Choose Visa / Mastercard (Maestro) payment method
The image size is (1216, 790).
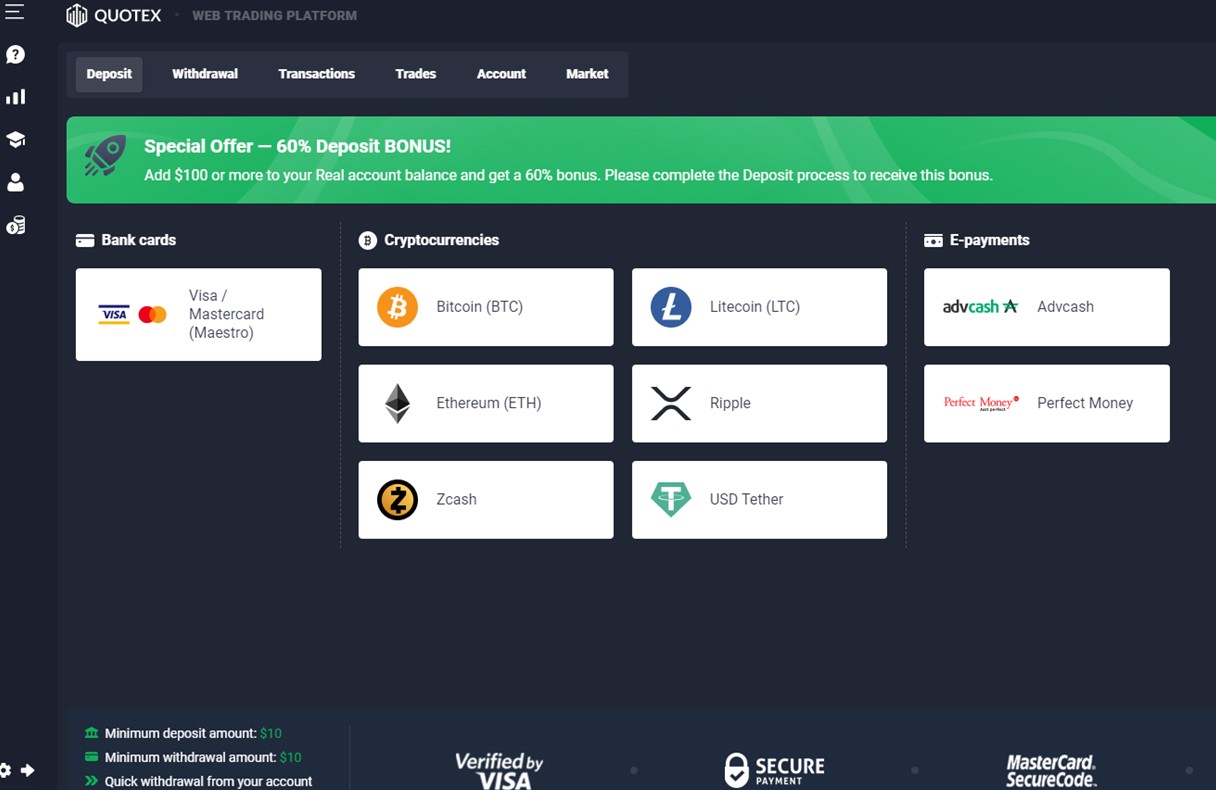click(x=199, y=314)
